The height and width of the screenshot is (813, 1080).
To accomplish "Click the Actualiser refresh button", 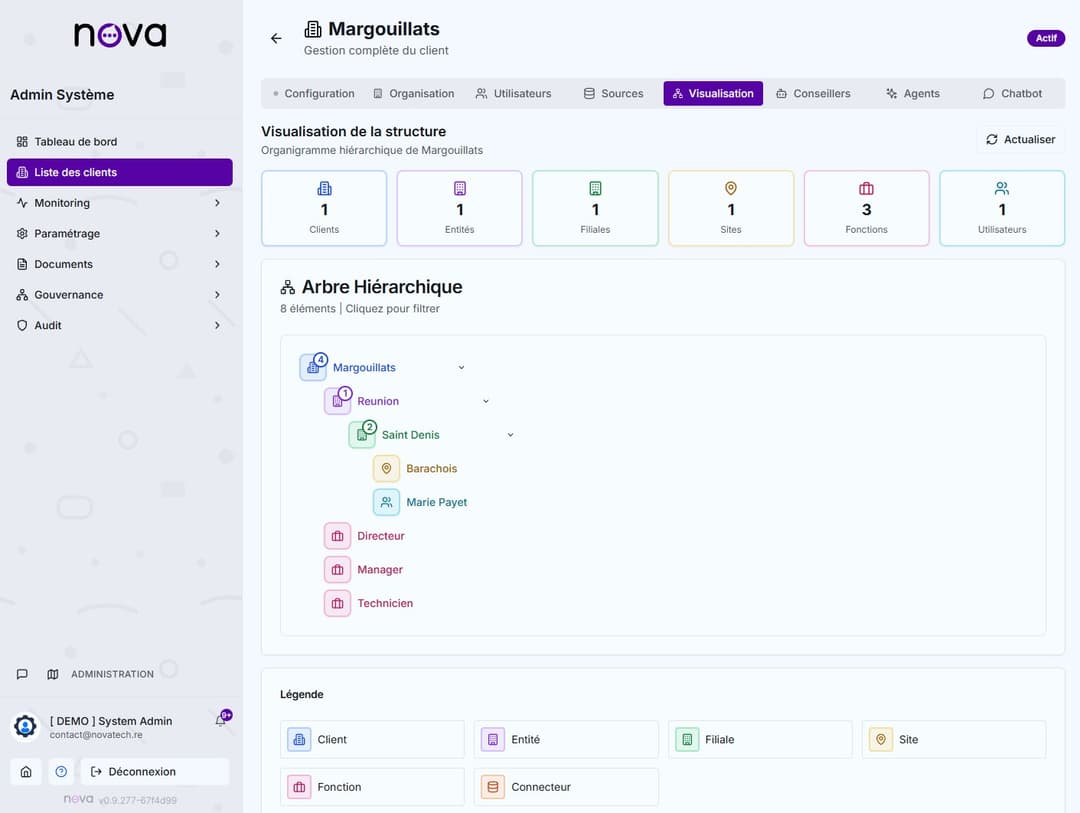I will [1020, 140].
